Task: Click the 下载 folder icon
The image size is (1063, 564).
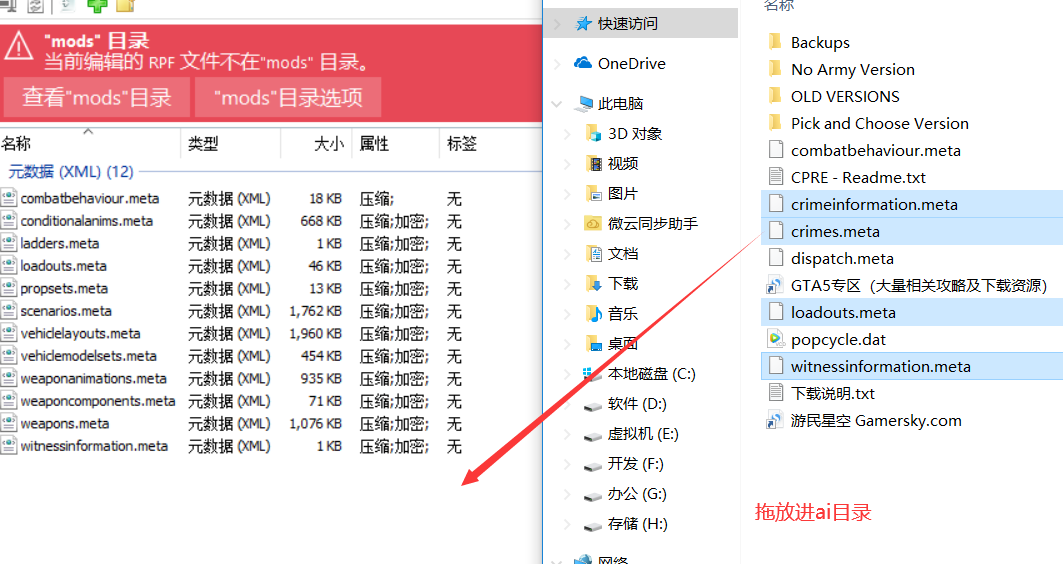Action: pyautogui.click(x=594, y=283)
